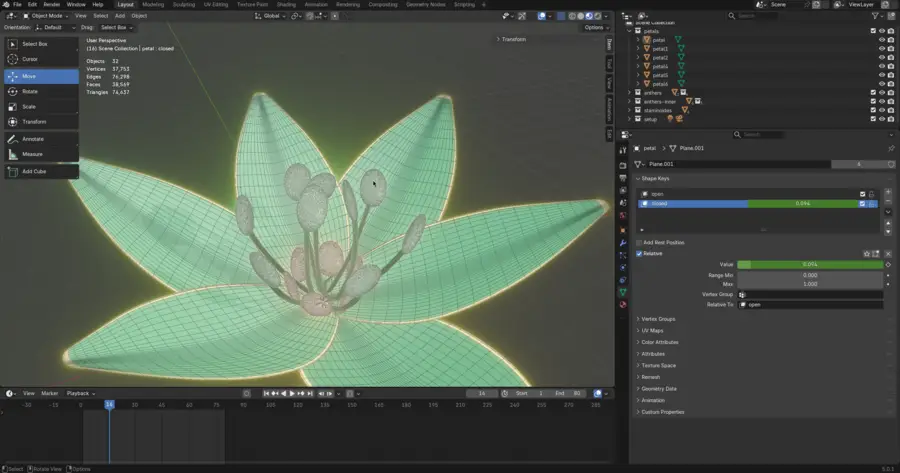Collapse the petals collection in outliner
900x473 pixels.
630,31
